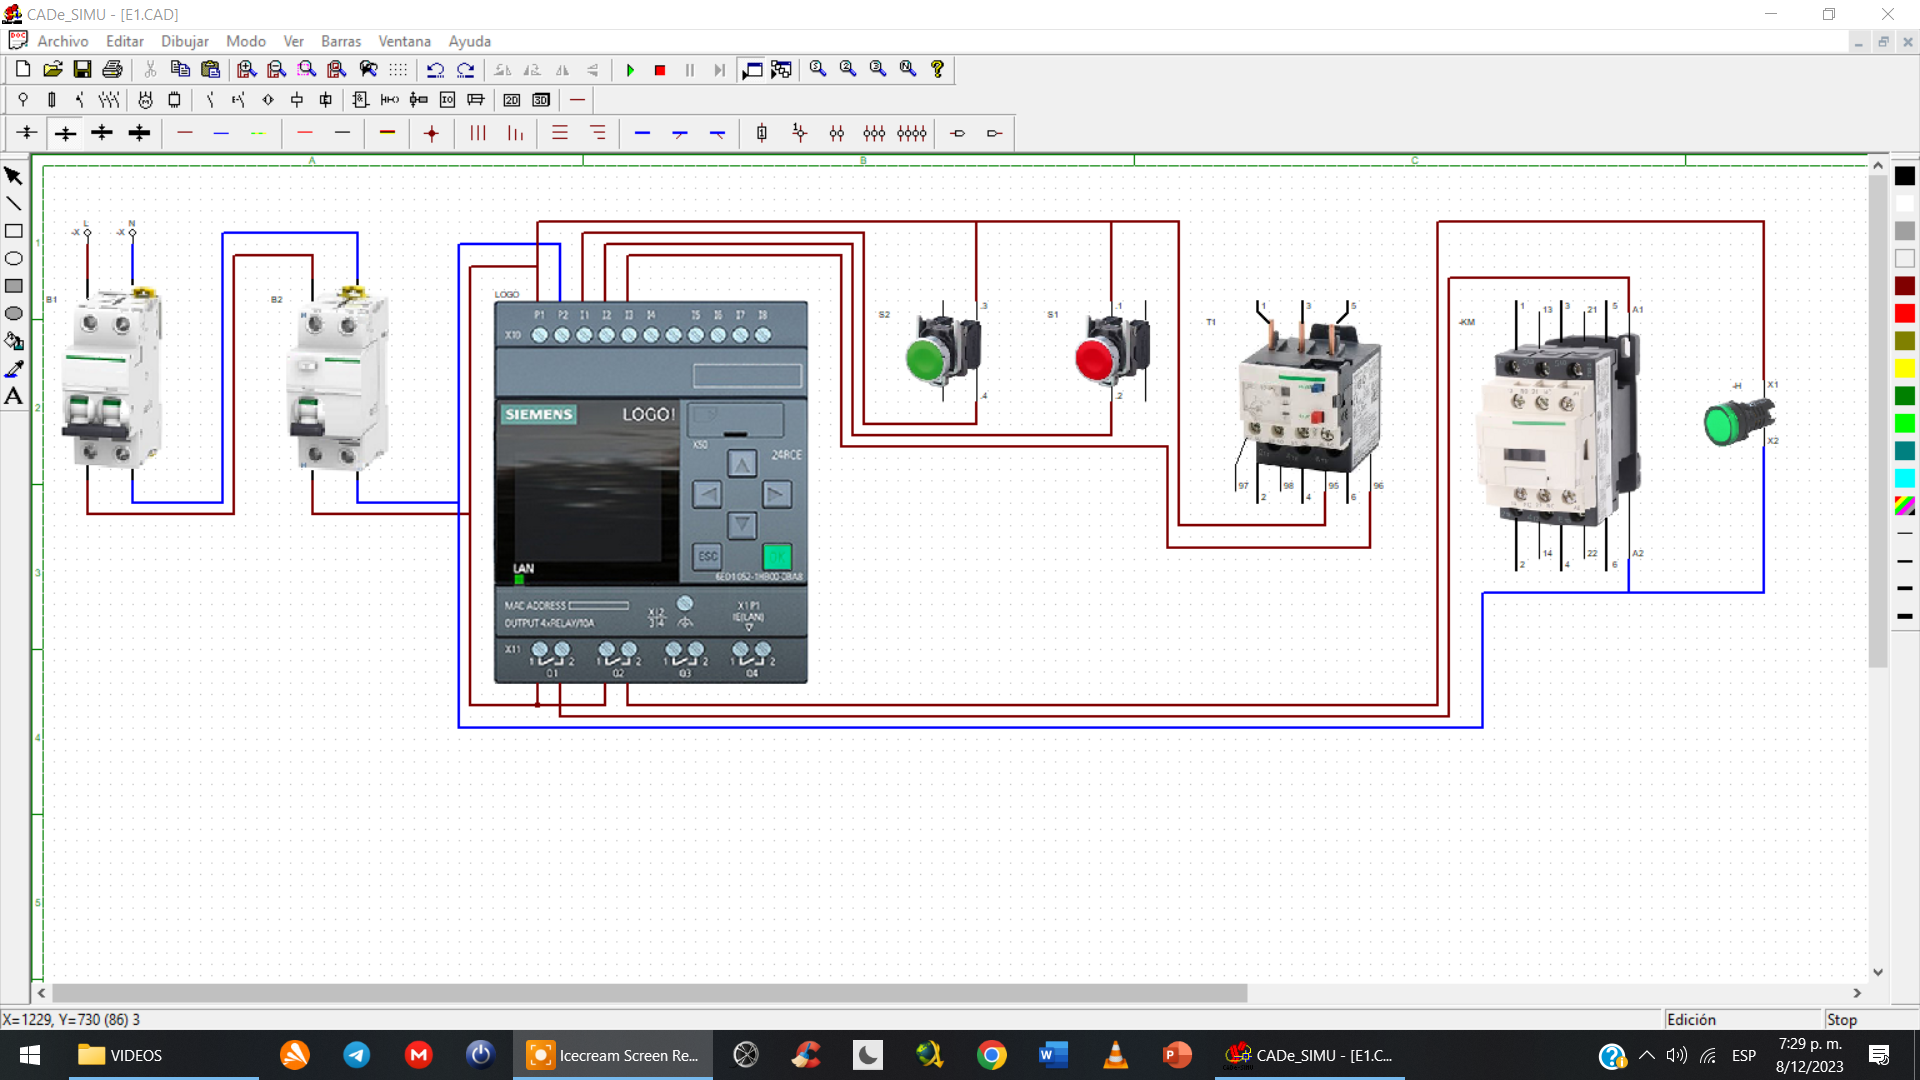The height and width of the screenshot is (1080, 1920).
Task: Activate the fill bucket tool
Action: click(14, 341)
